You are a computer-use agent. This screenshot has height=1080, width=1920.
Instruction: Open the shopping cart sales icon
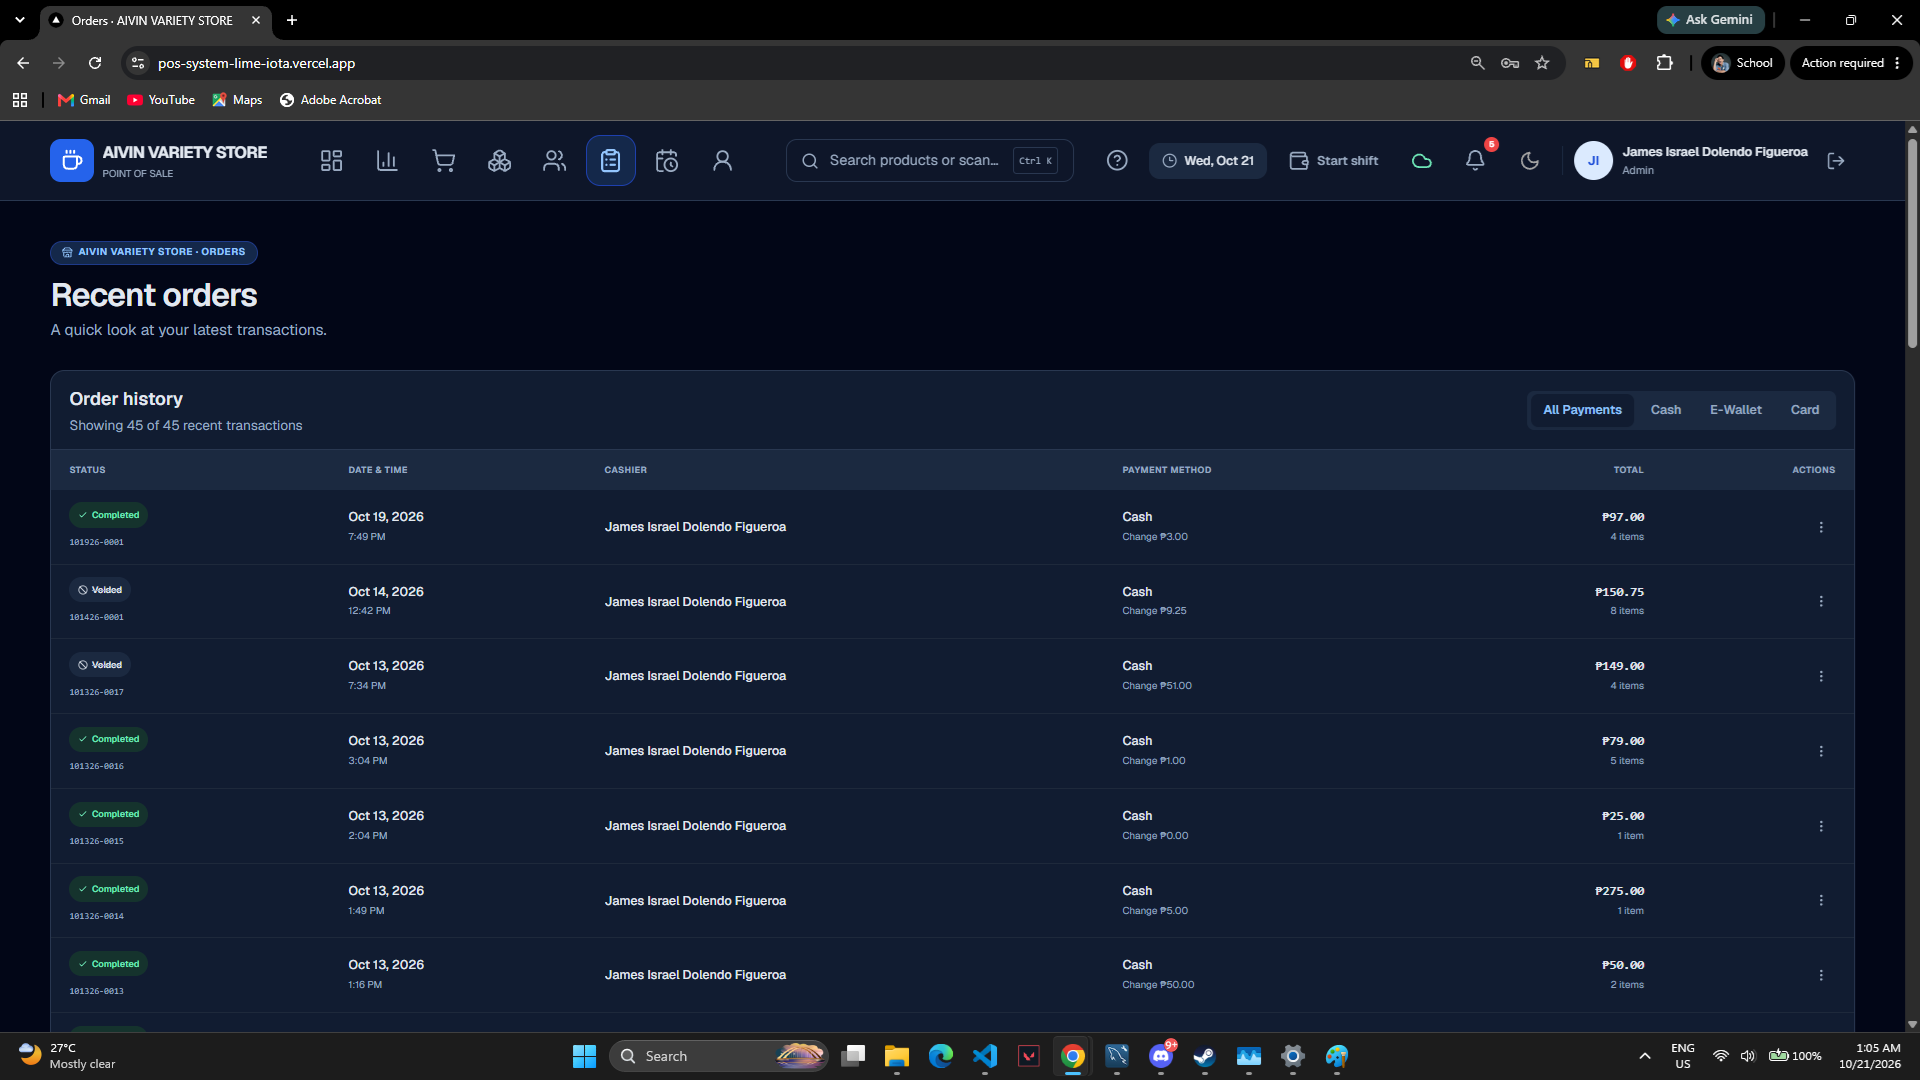coord(443,161)
